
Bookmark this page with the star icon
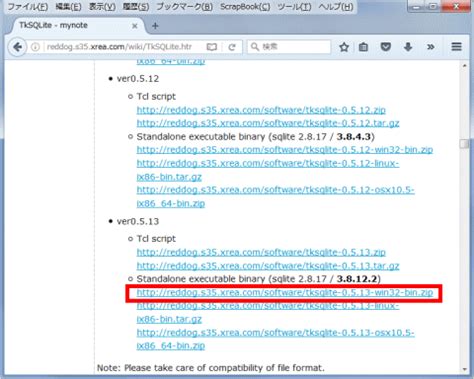(344, 47)
